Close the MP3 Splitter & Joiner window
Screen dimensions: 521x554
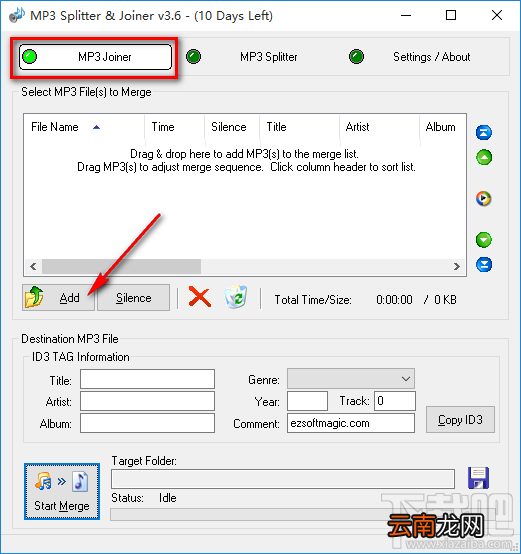[x=497, y=15]
